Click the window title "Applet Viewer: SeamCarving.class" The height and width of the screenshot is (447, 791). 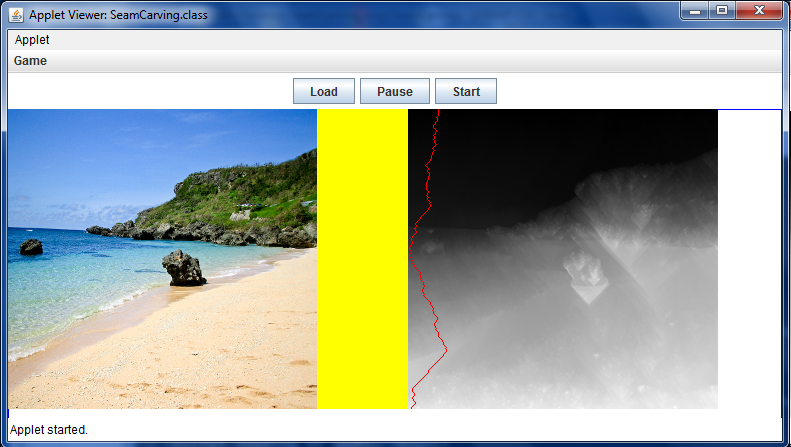[118, 15]
